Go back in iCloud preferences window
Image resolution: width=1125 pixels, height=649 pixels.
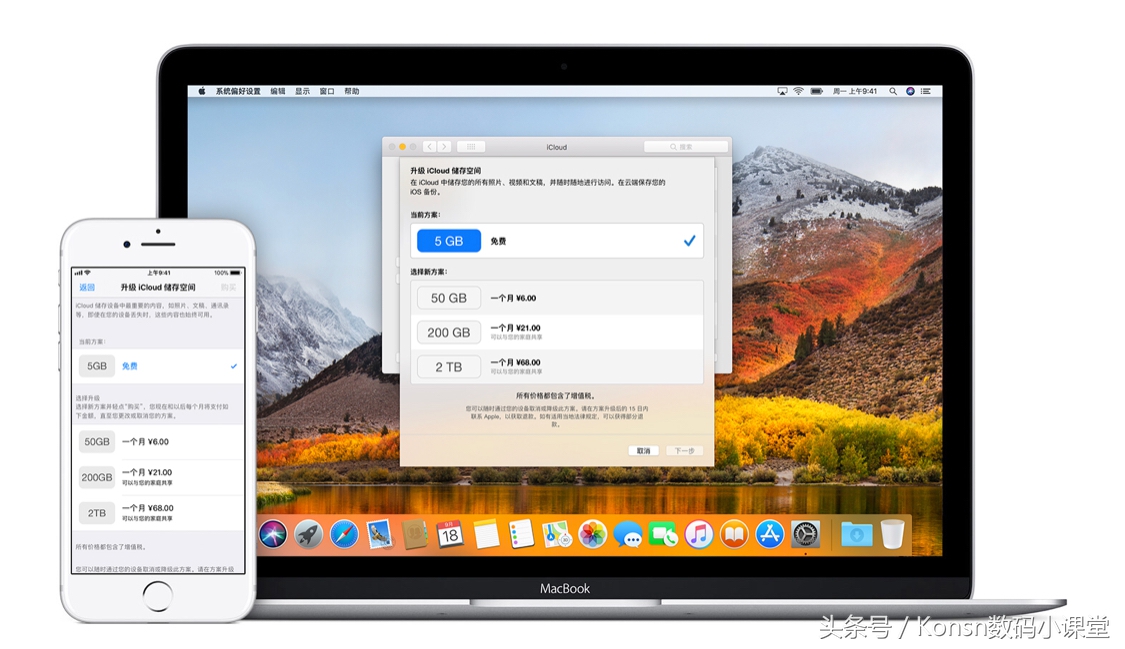[x=430, y=146]
